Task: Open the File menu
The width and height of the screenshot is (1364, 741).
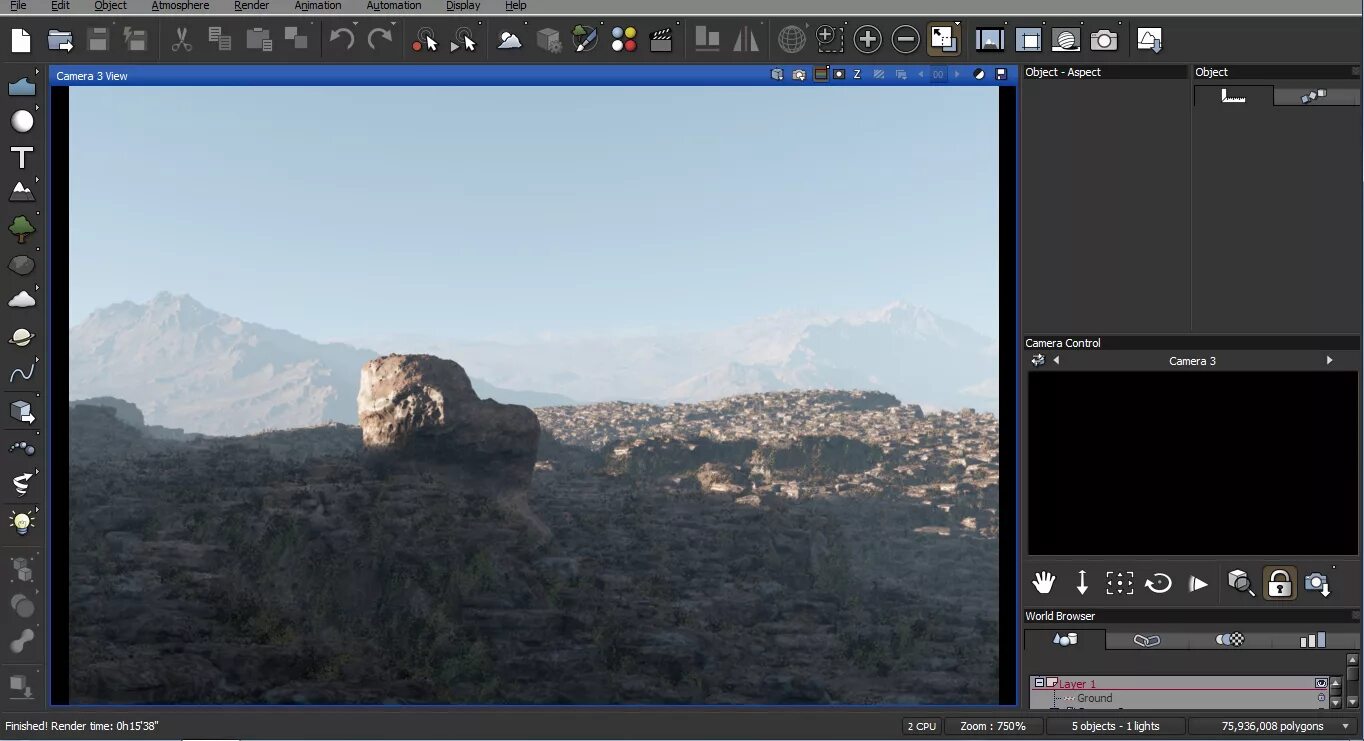Action: pos(18,6)
